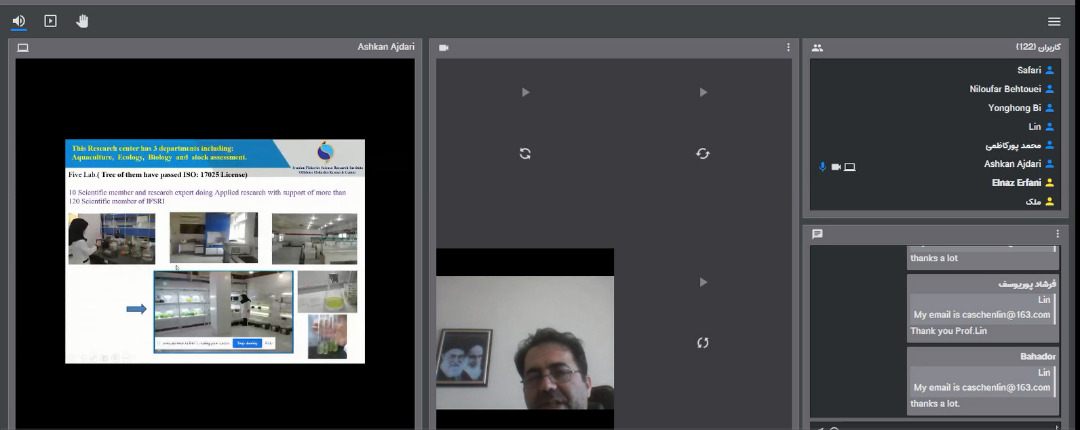Open the hamburger menu at top right
1080x430 pixels.
[1054, 21]
